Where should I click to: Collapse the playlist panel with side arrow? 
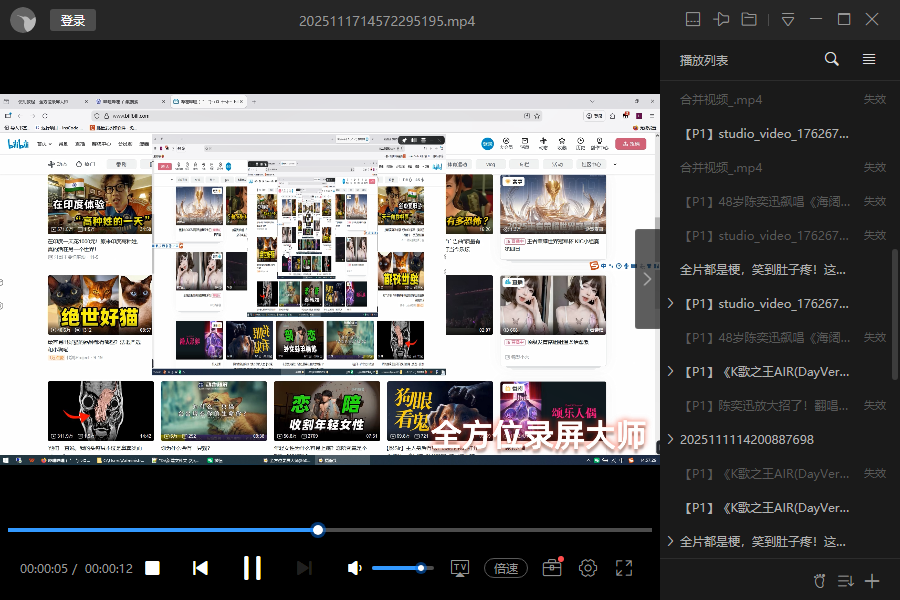647,279
